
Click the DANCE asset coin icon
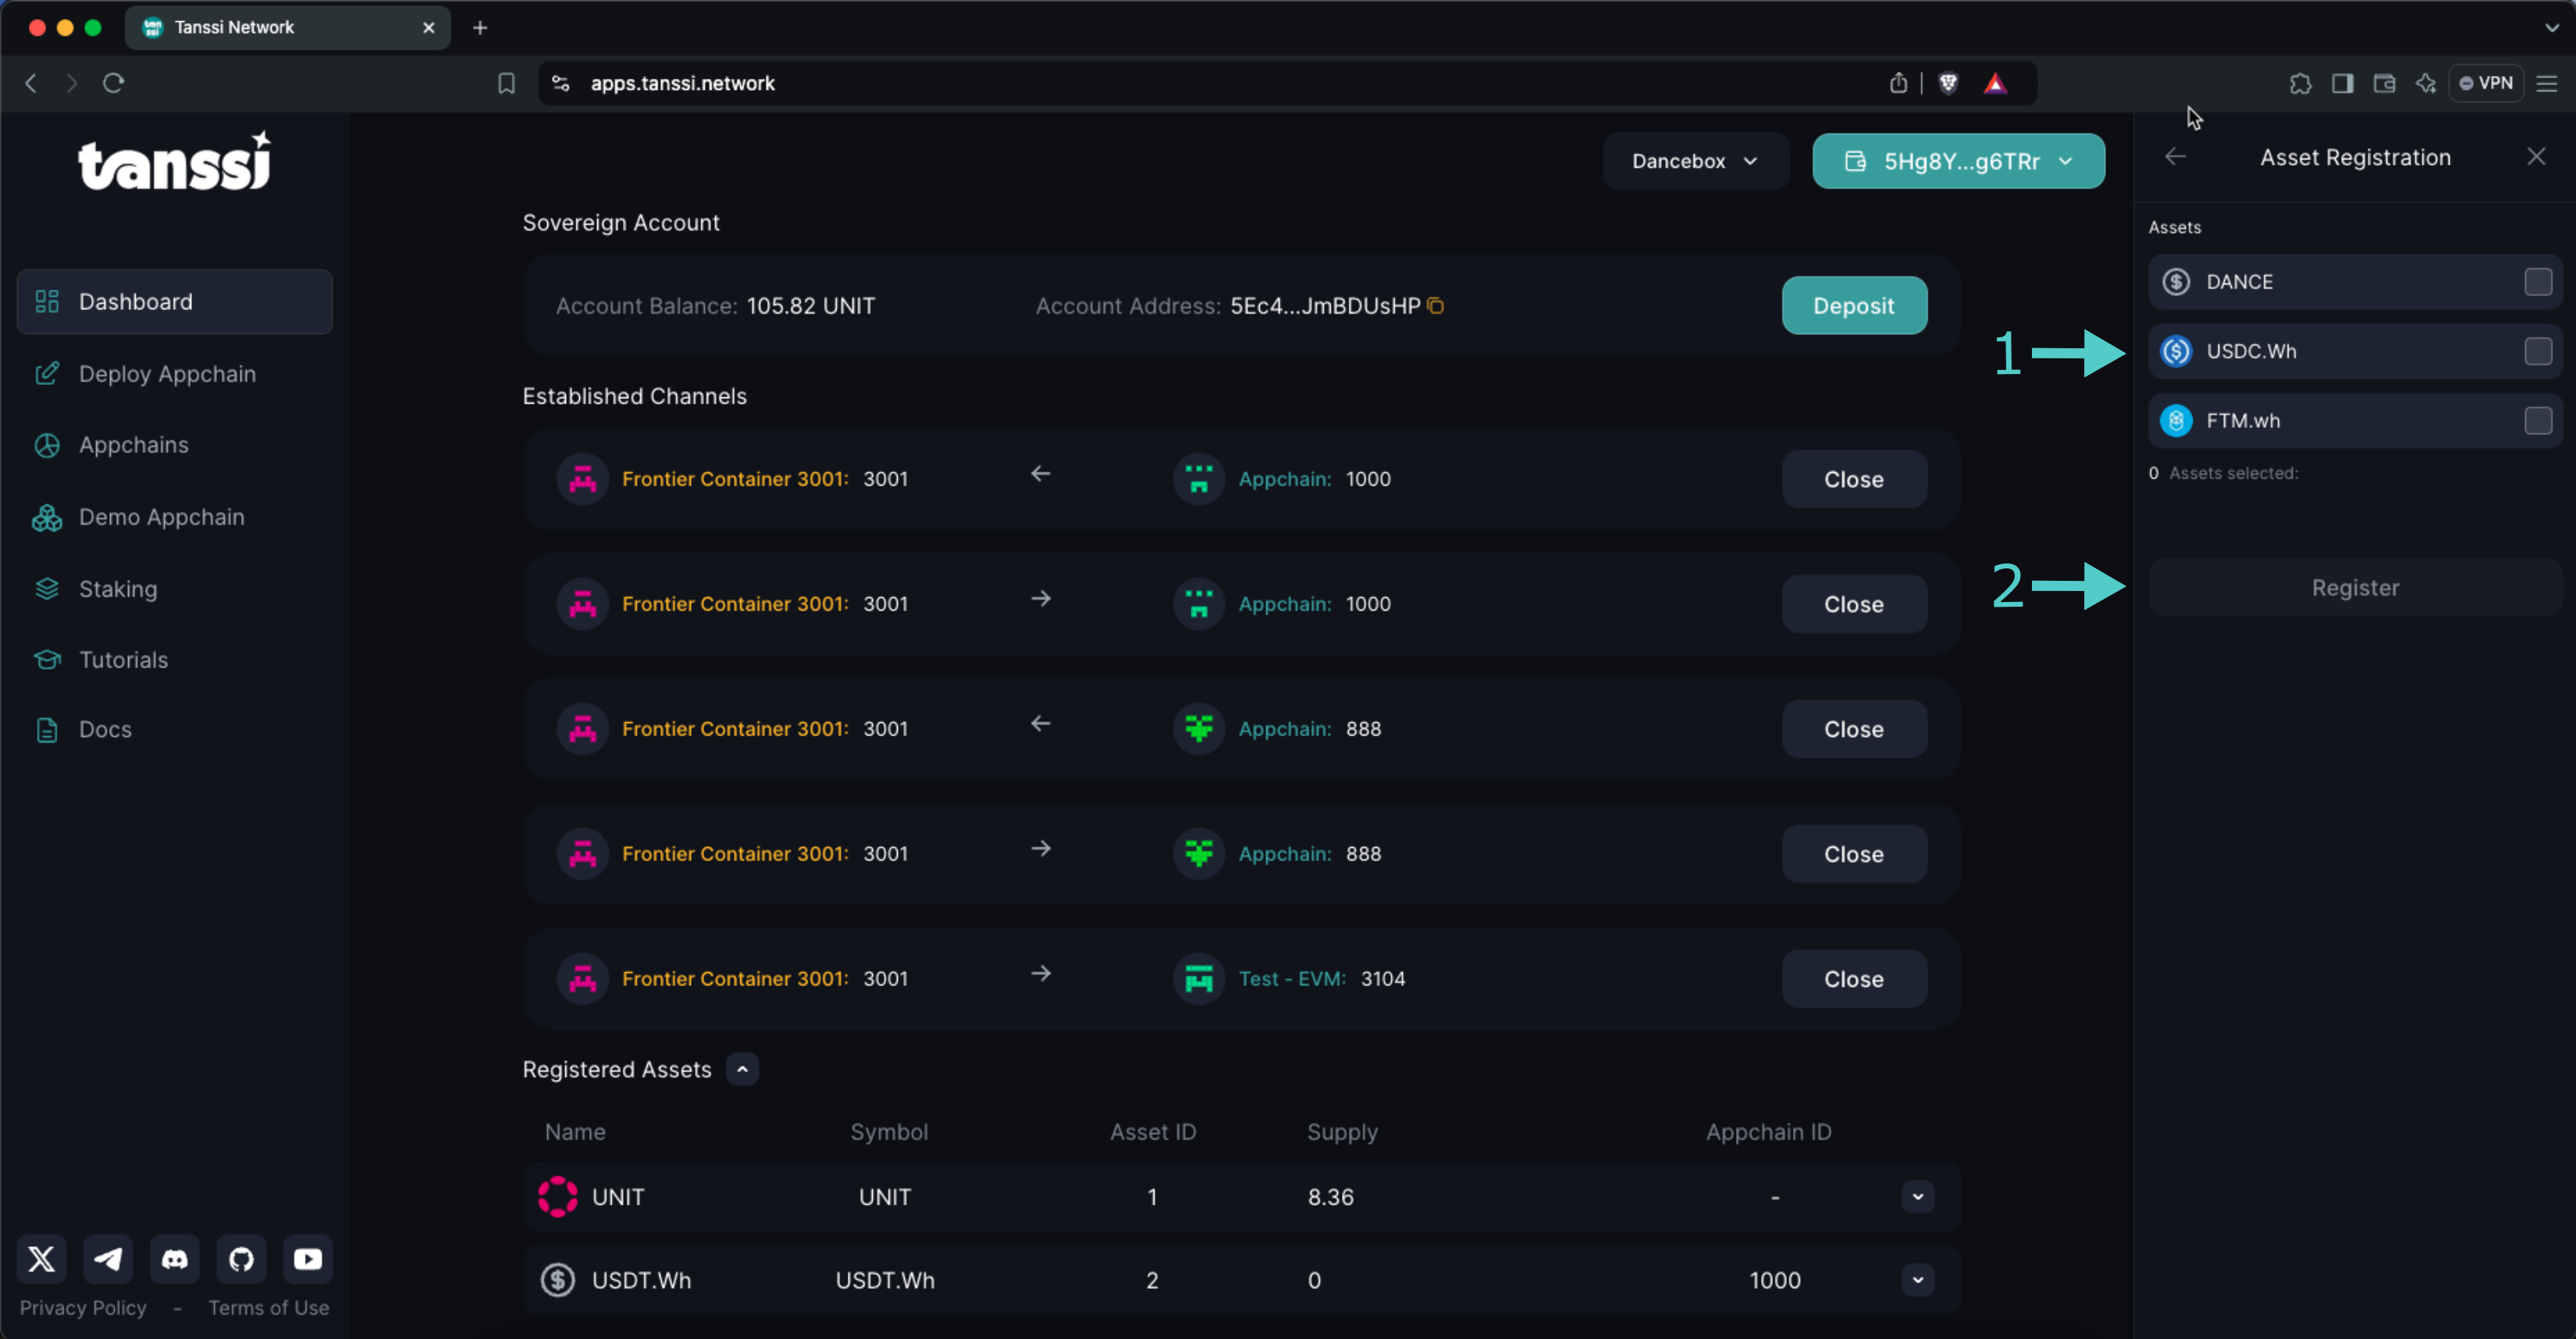pos(2176,282)
